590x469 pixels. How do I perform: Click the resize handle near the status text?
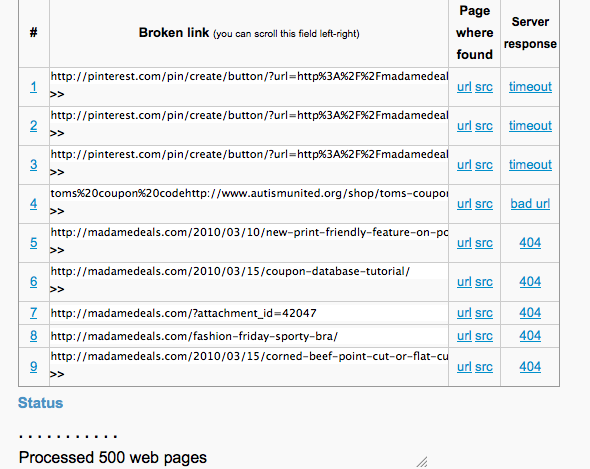tap(422, 462)
